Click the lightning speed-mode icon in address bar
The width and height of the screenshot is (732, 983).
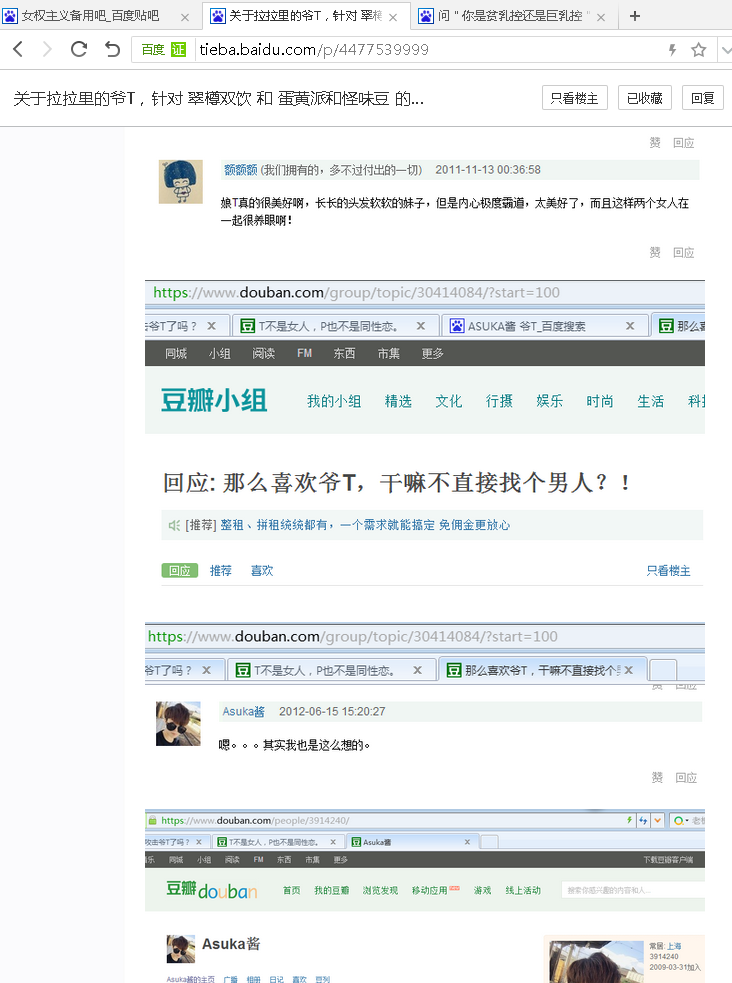(672, 50)
